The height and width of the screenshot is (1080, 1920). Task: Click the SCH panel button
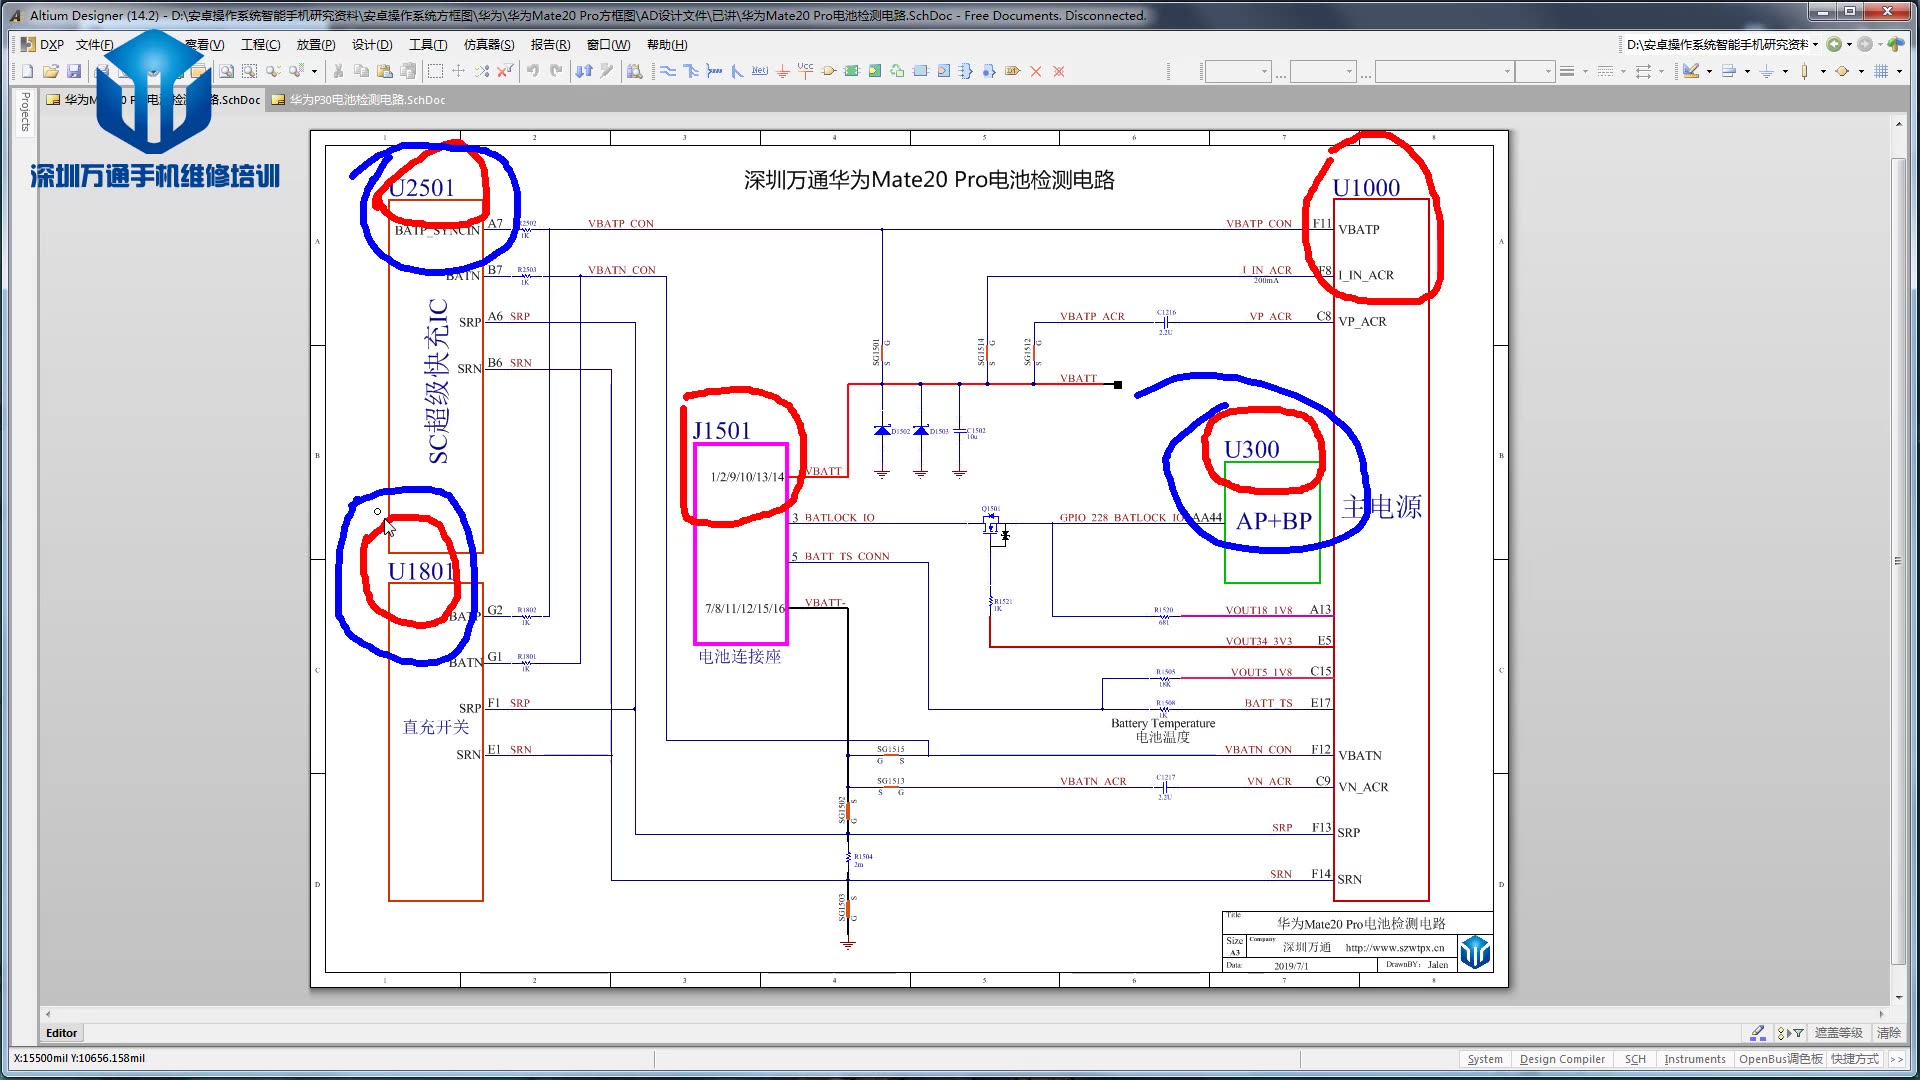[1635, 1059]
